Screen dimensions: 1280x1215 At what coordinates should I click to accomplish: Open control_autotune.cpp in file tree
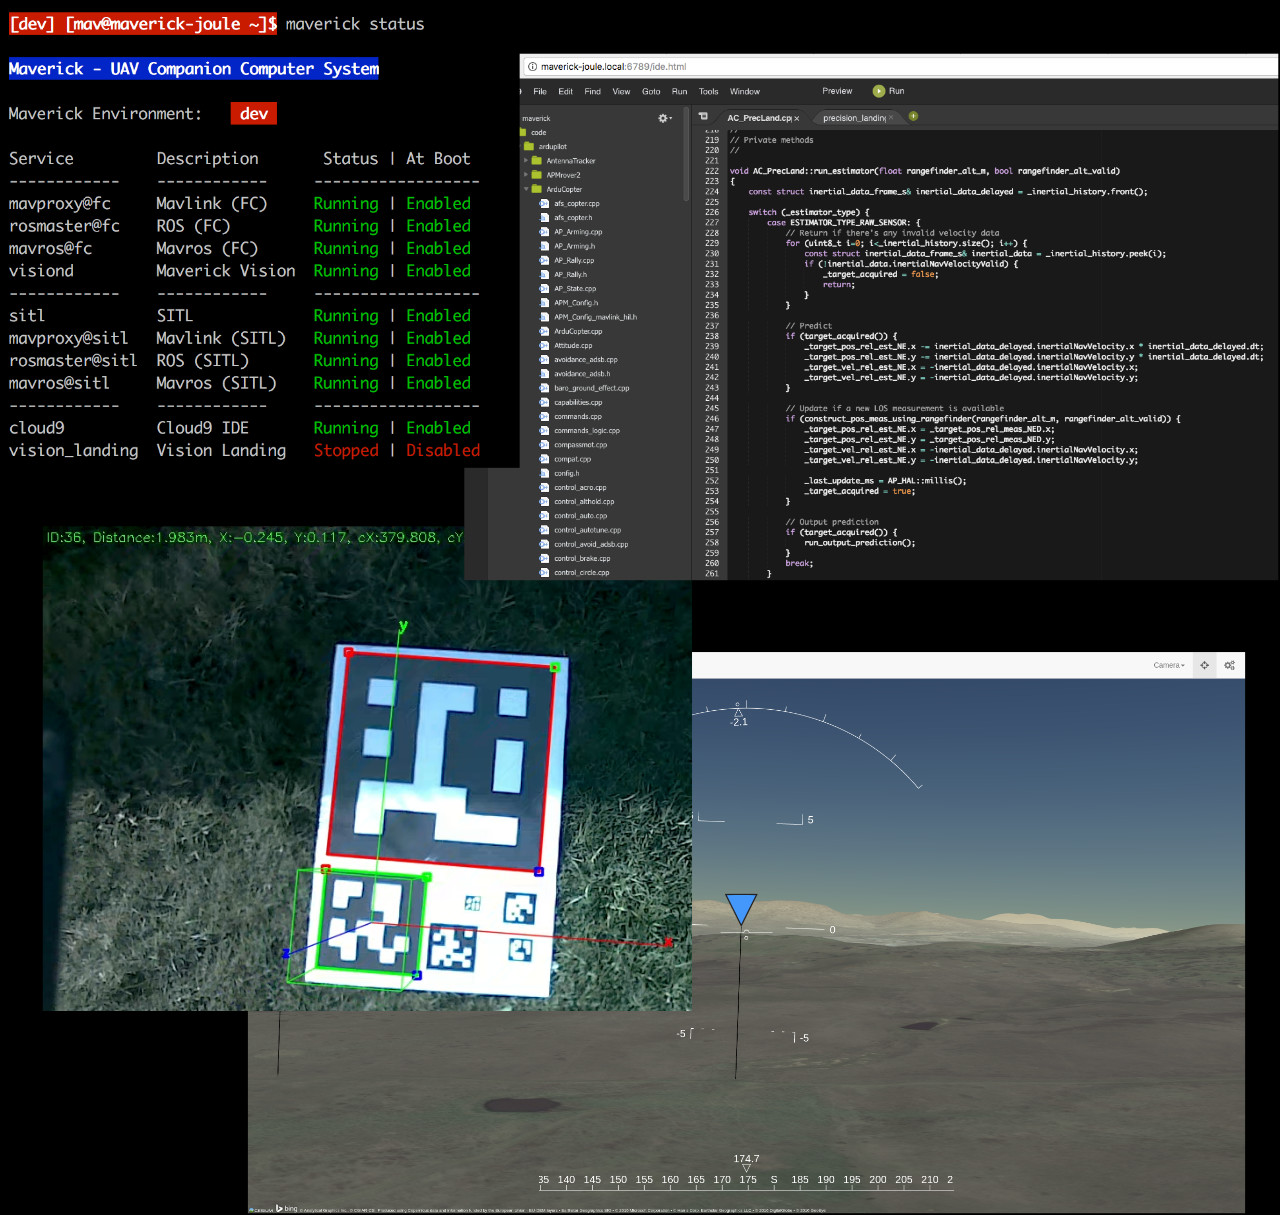[587, 530]
